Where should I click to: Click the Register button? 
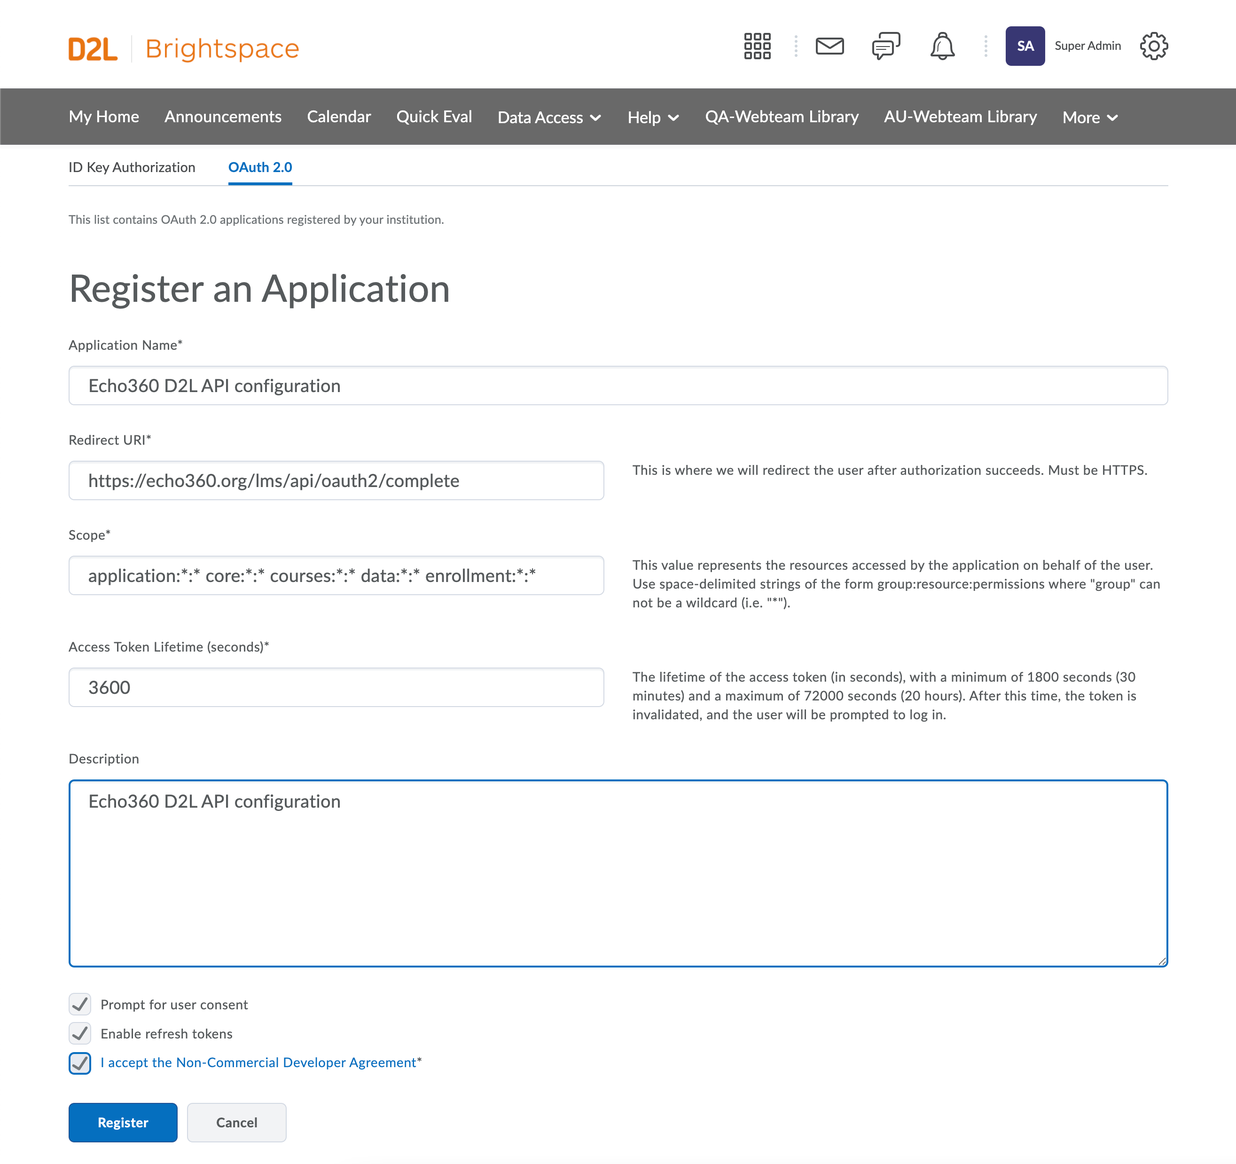pos(123,1122)
